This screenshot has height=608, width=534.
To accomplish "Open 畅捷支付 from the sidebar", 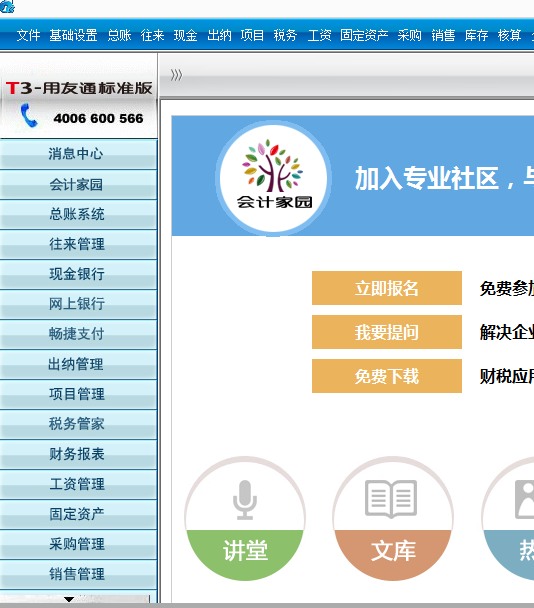I will click(78, 334).
